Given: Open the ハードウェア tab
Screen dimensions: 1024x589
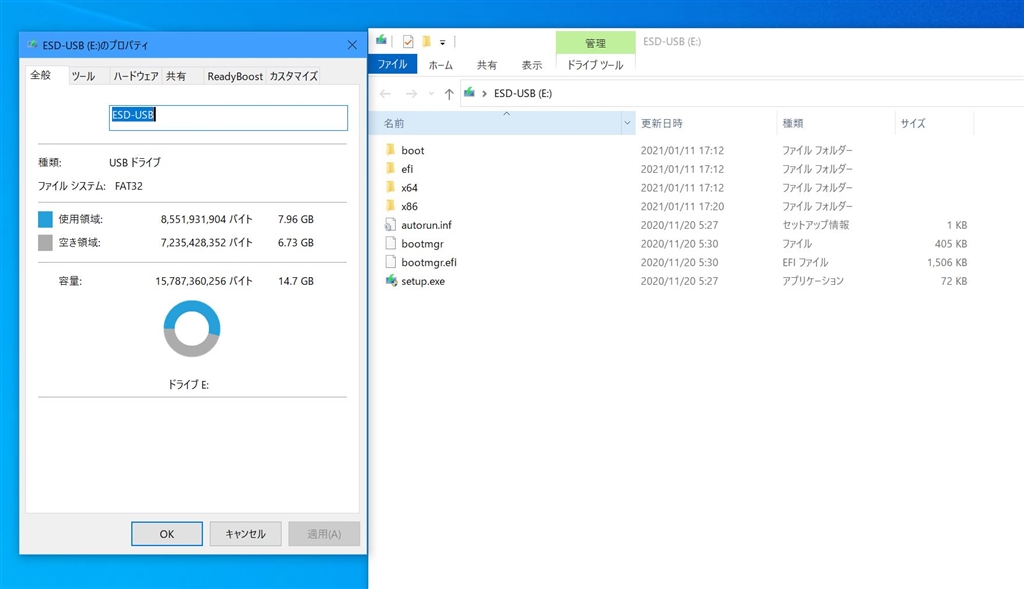Looking at the screenshot, I should (135, 76).
